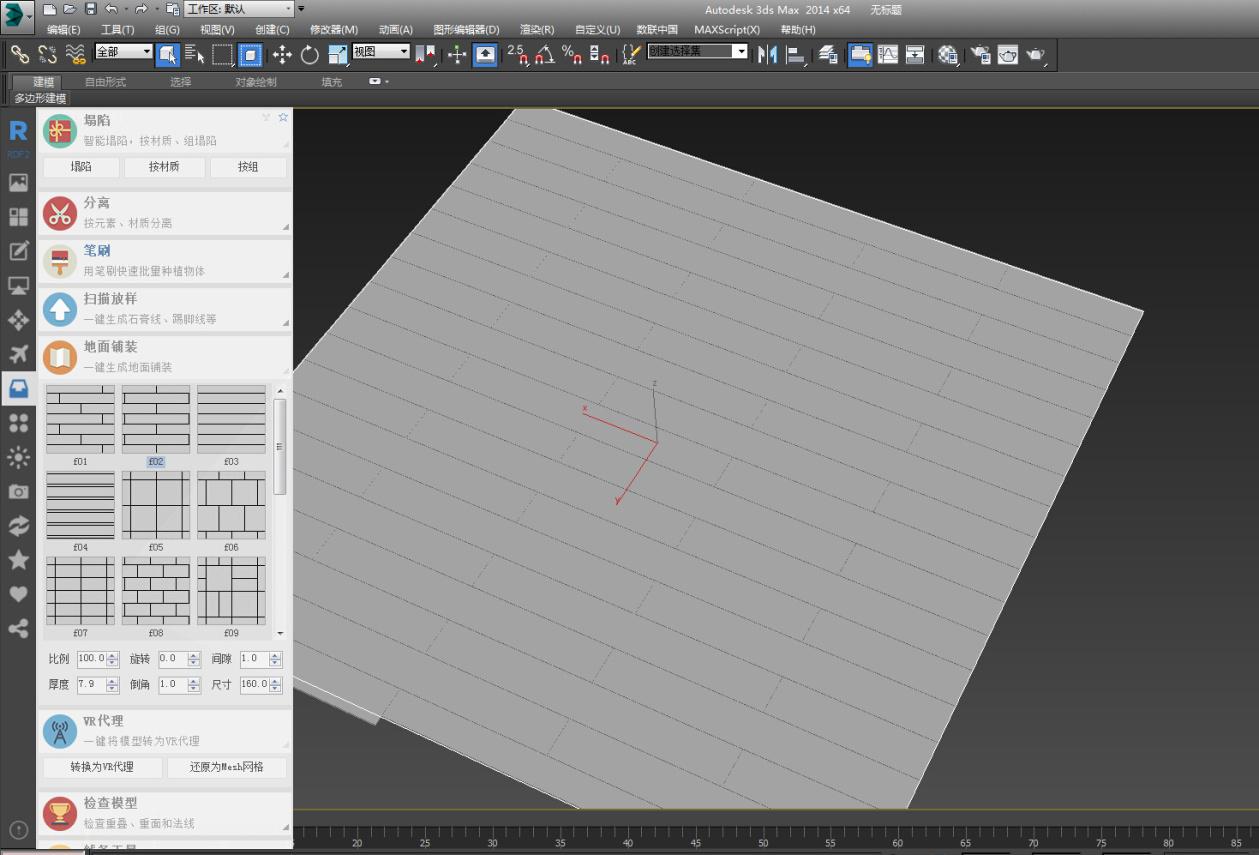Click the airplane icon in the sidebar
Screen dimensions: 1259x855
tap(18, 354)
